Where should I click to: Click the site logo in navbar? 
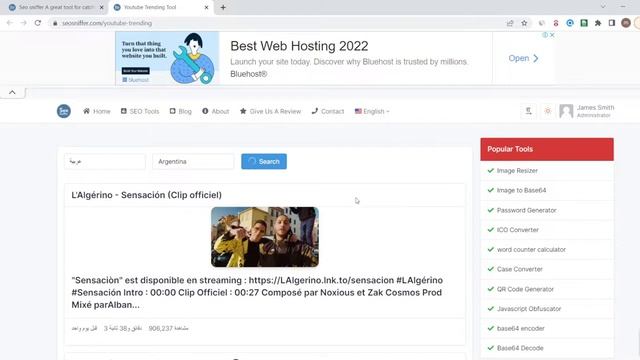(x=64, y=111)
